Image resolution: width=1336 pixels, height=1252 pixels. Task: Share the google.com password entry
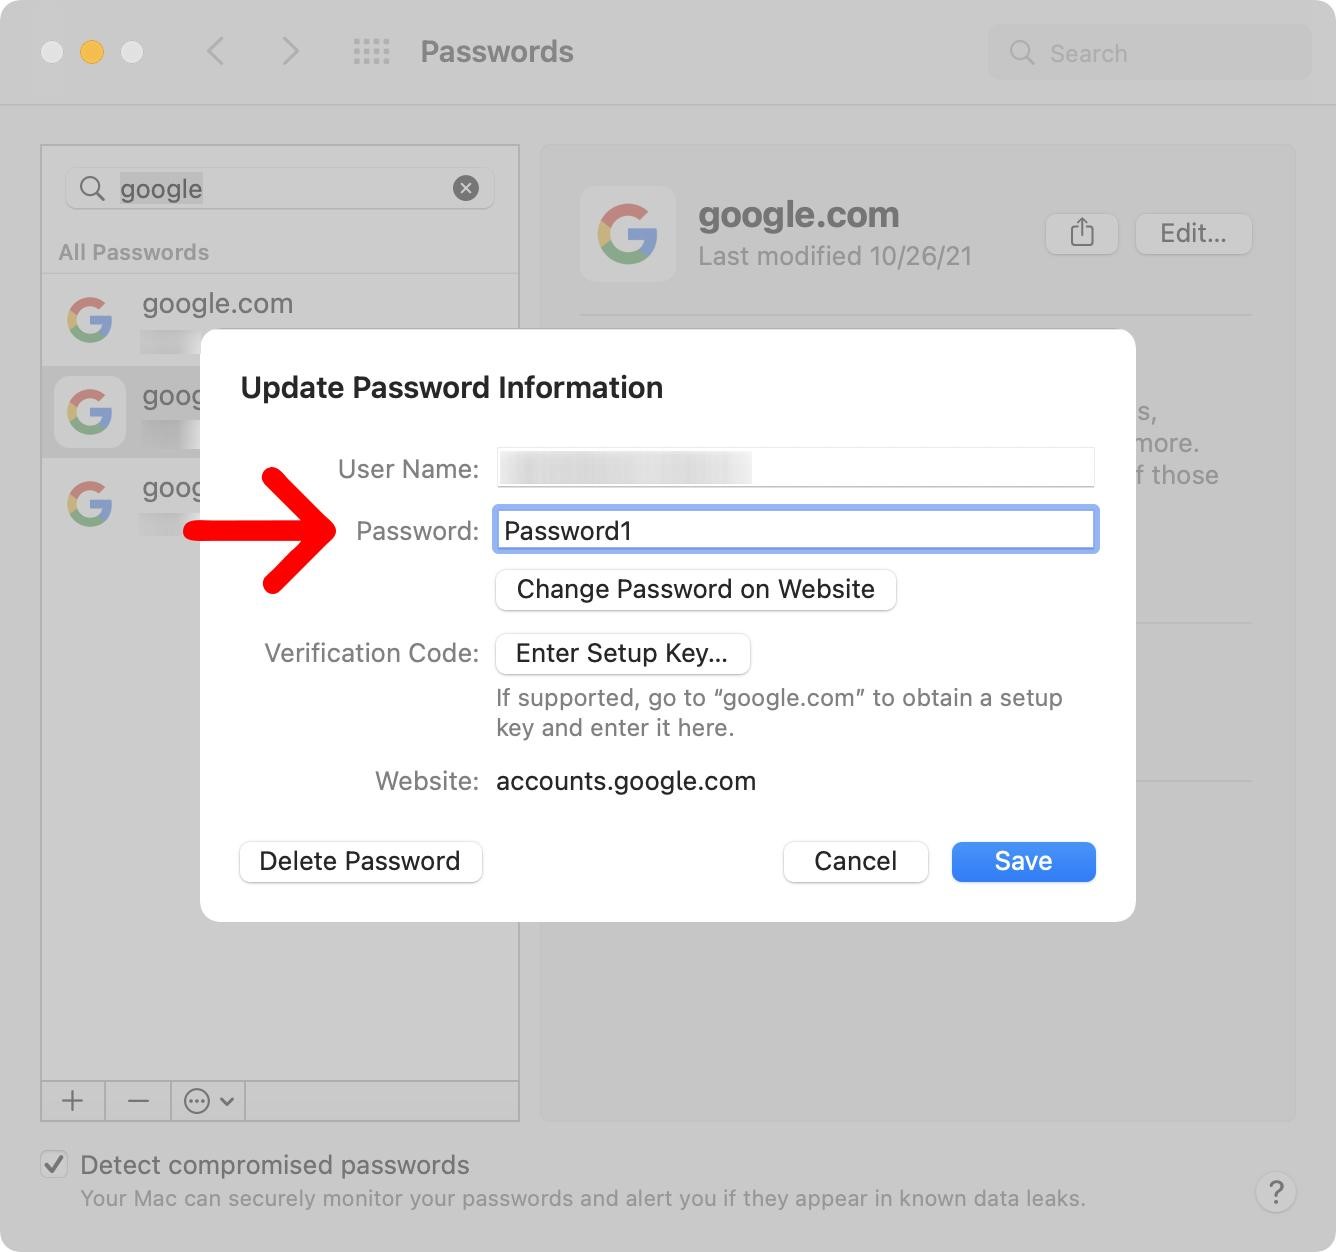1081,233
